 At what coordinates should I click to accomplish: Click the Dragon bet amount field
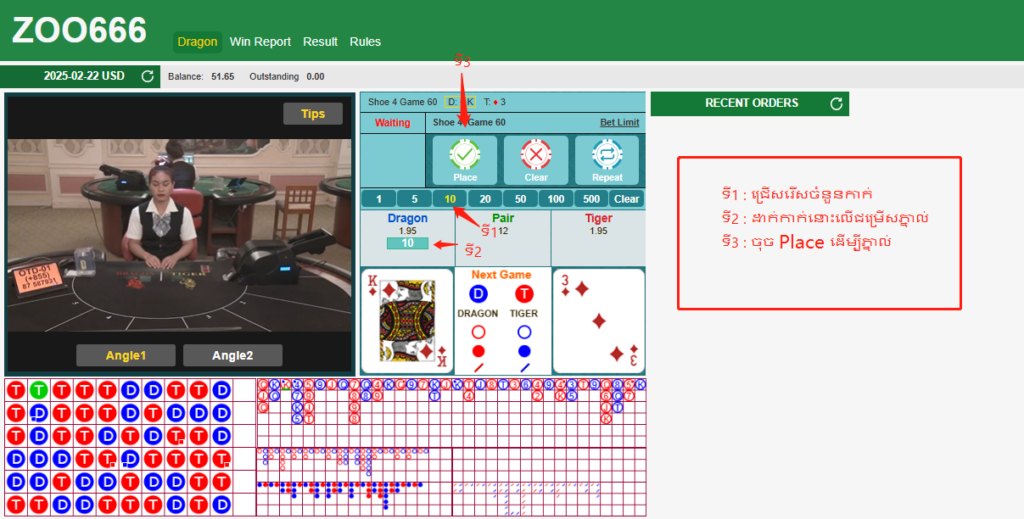(407, 243)
